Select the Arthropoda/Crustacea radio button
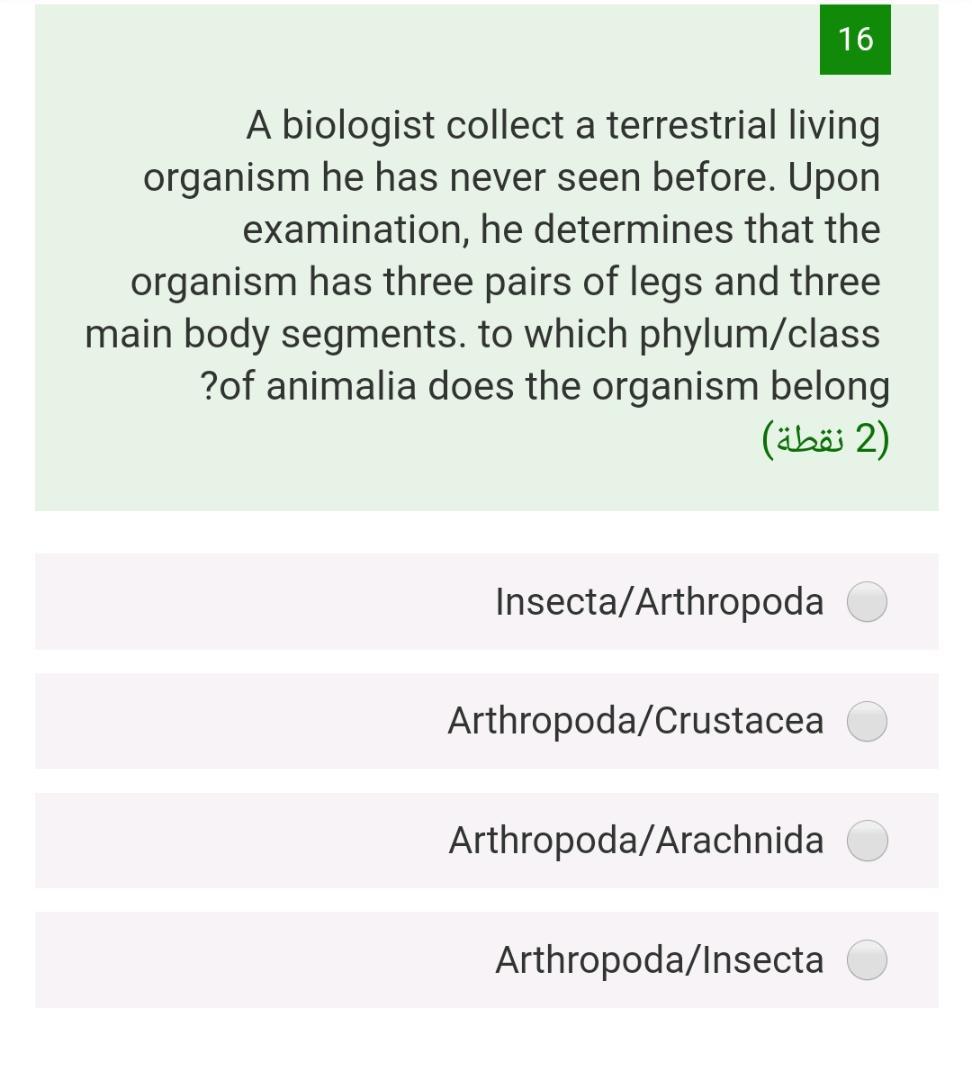Viewport: 972px width, 1088px height. tap(865, 721)
